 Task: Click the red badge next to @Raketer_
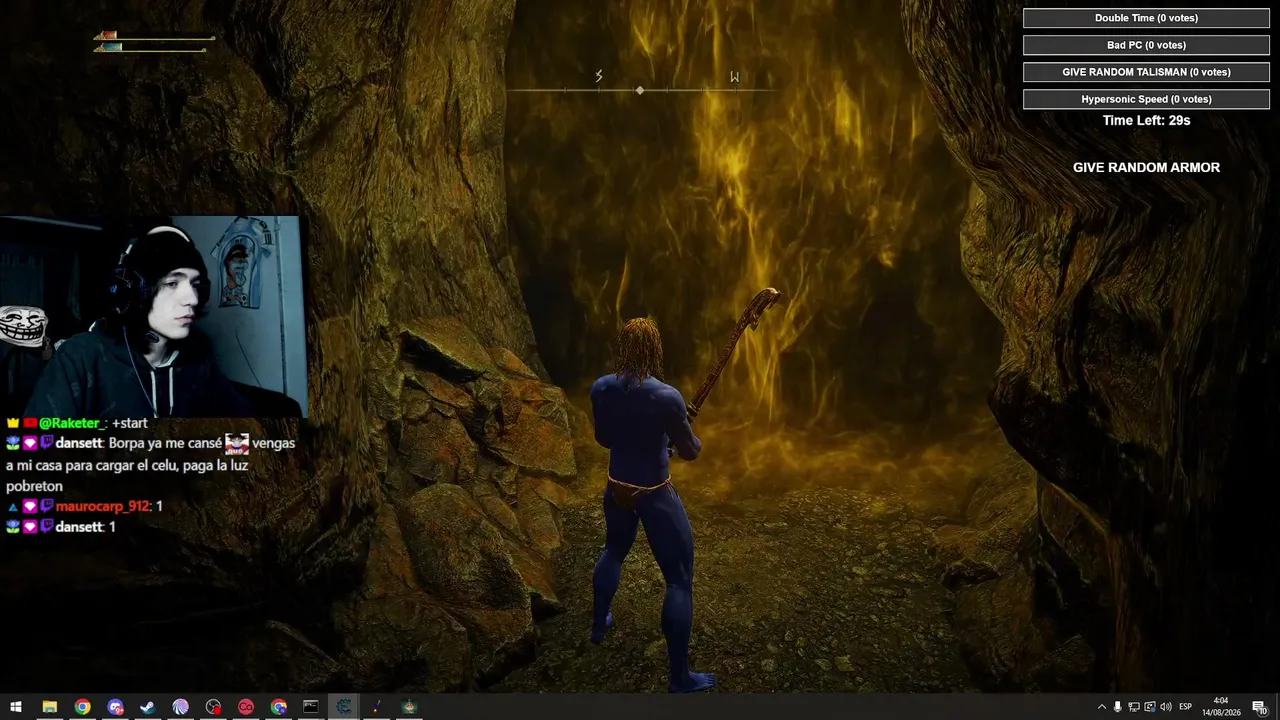pos(30,424)
